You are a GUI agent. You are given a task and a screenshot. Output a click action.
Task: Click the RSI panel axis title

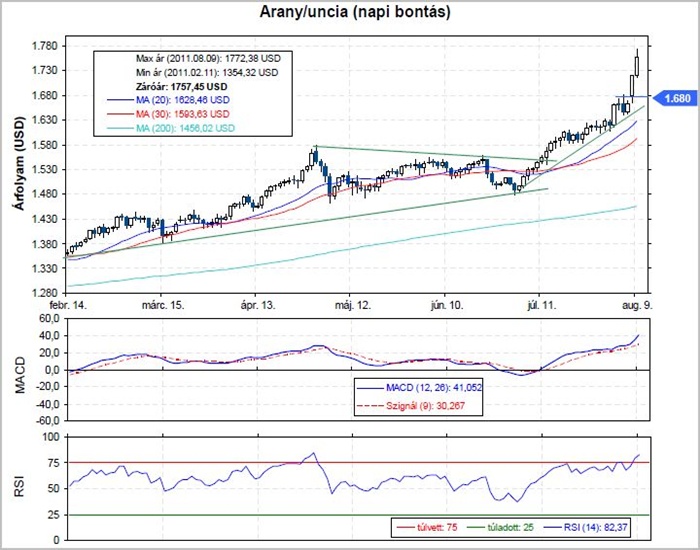tap(16, 487)
